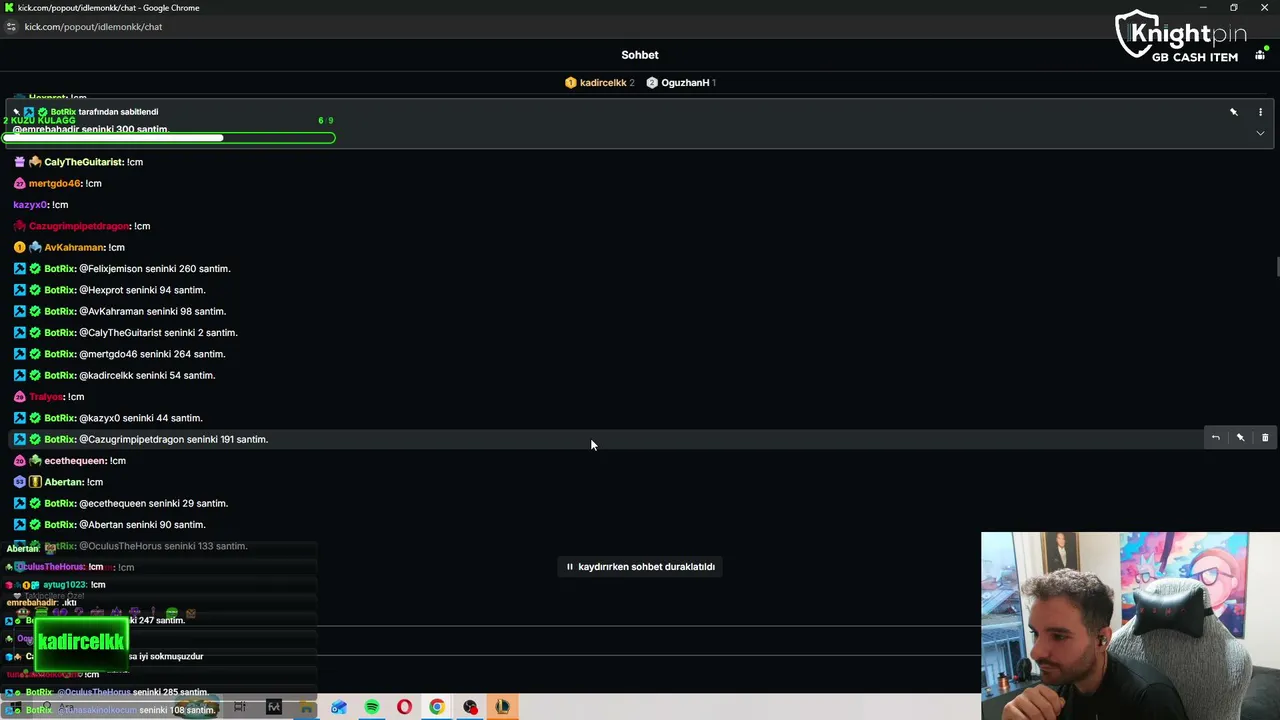The width and height of the screenshot is (1280, 720).
Task: Open Opera browser from the taskbar
Action: (404, 707)
